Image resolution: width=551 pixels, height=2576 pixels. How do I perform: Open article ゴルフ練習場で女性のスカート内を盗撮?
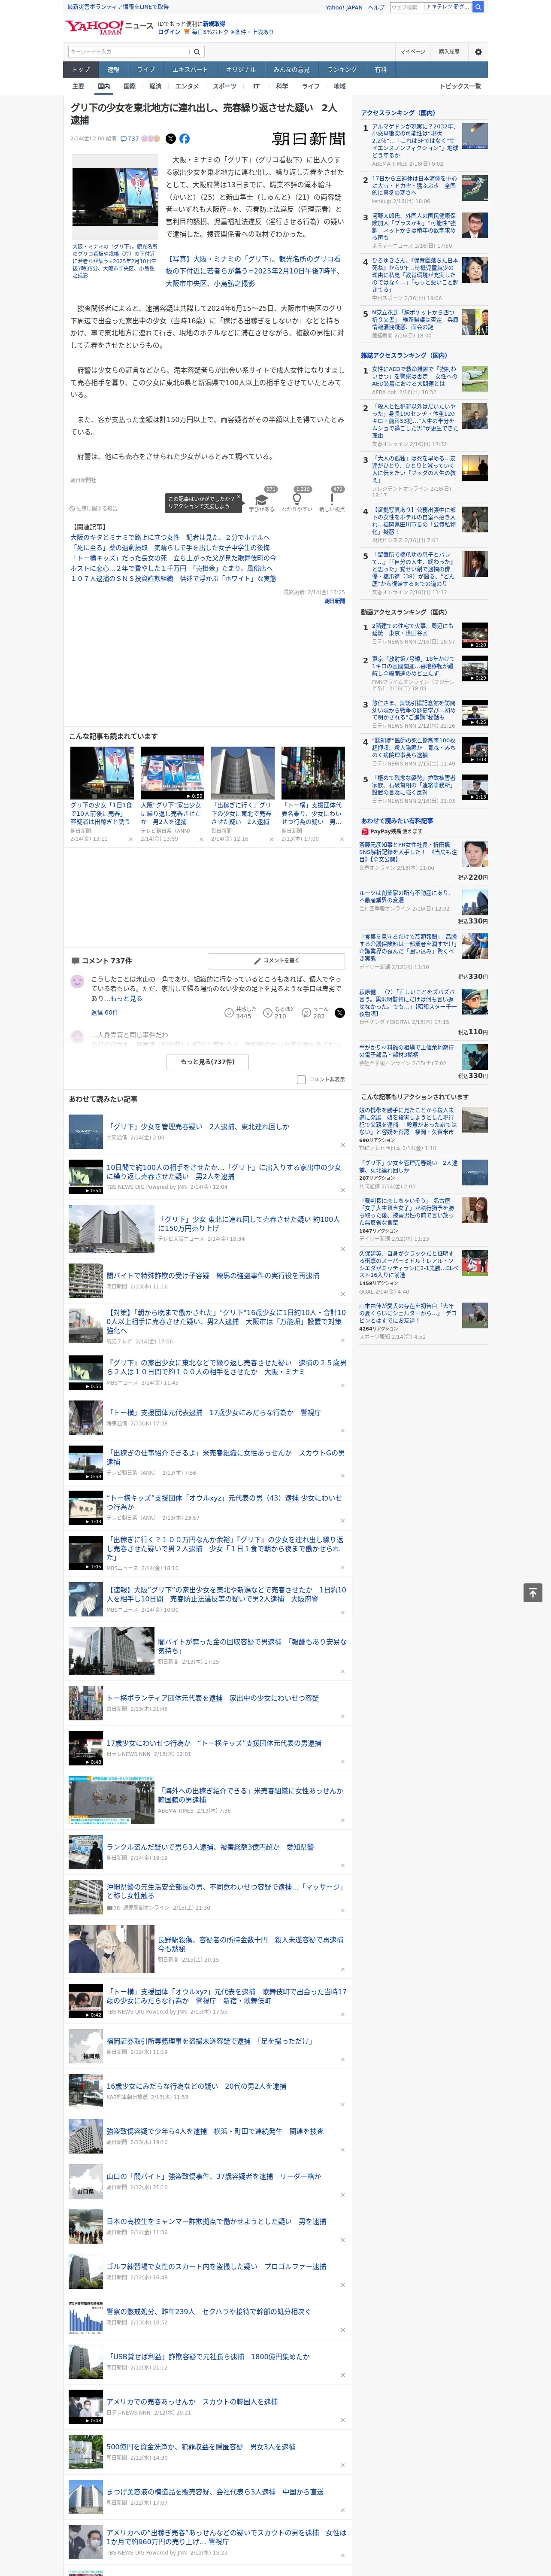(216, 2267)
